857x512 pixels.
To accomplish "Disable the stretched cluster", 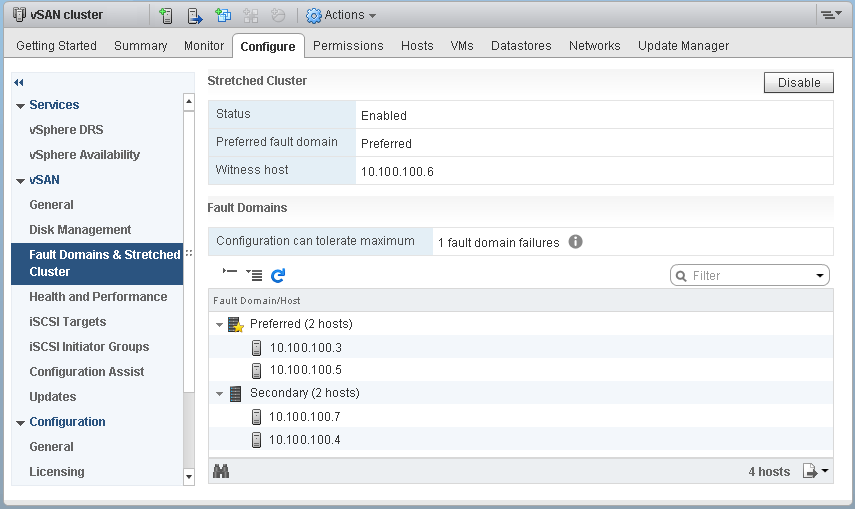I will click(x=798, y=83).
